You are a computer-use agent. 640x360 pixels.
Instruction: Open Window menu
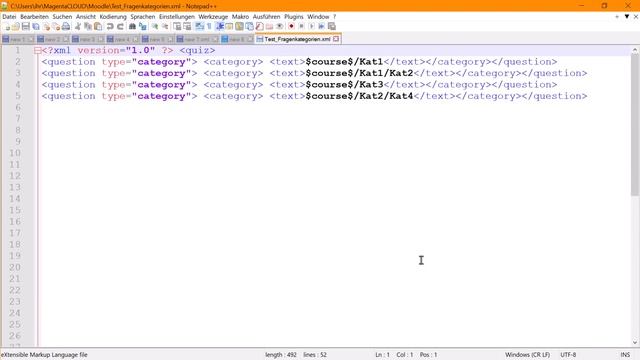pos(318,17)
